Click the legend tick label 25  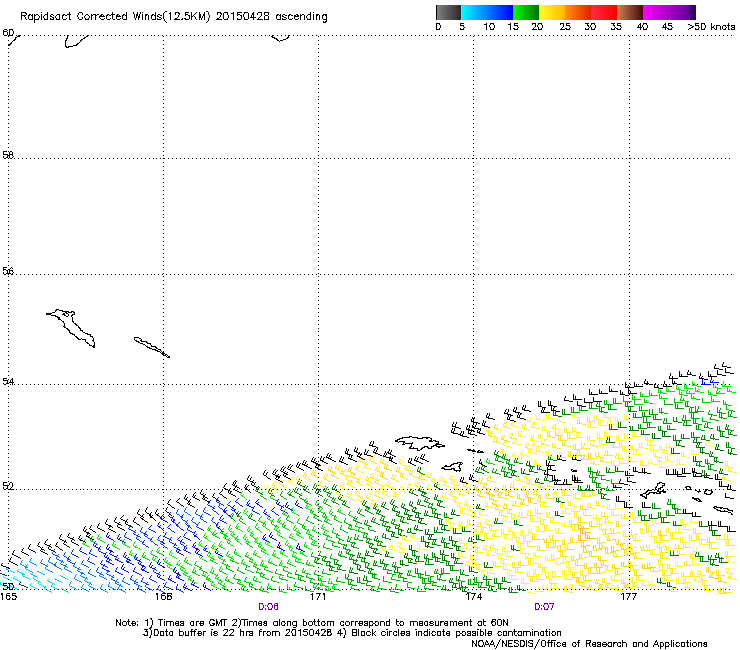(565, 27)
